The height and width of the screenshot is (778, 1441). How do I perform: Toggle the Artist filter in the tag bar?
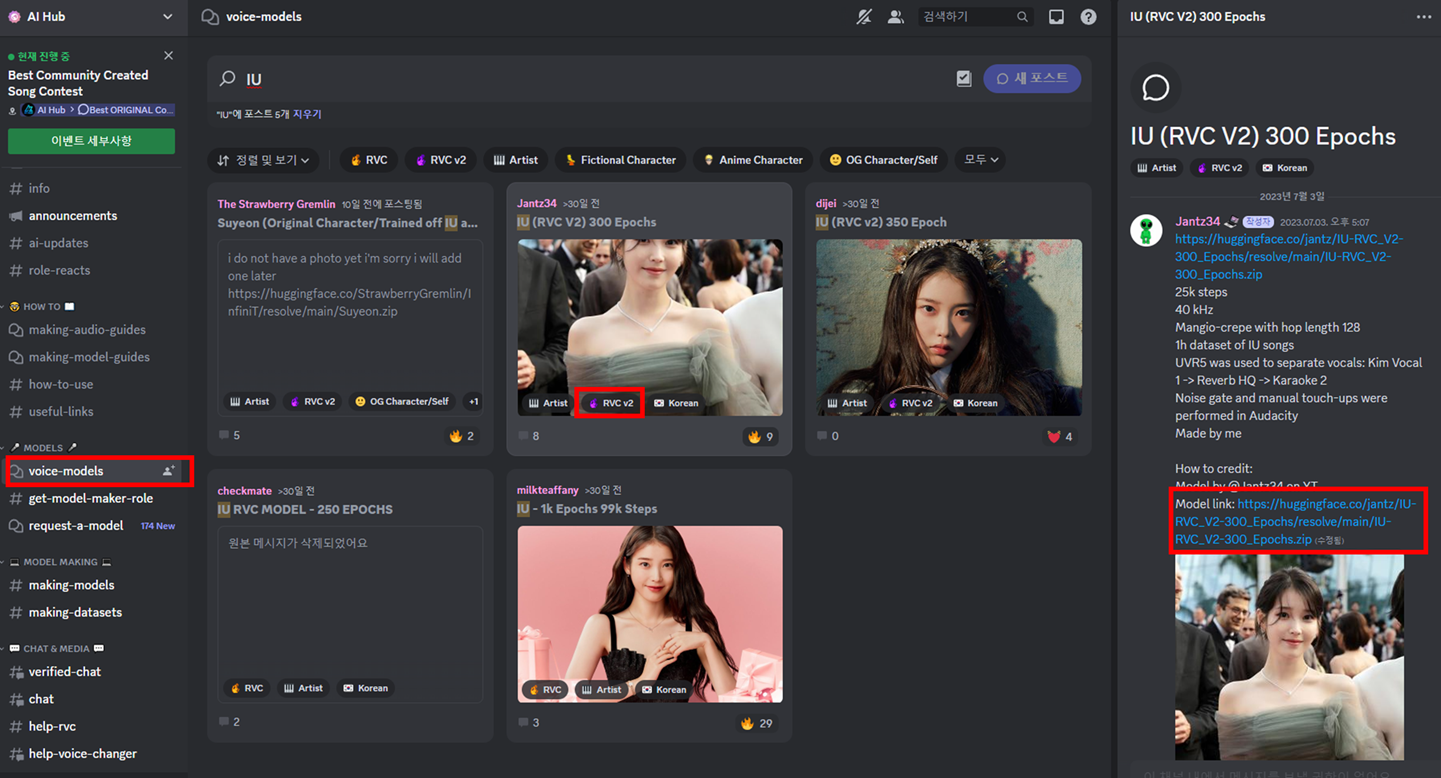(x=516, y=160)
